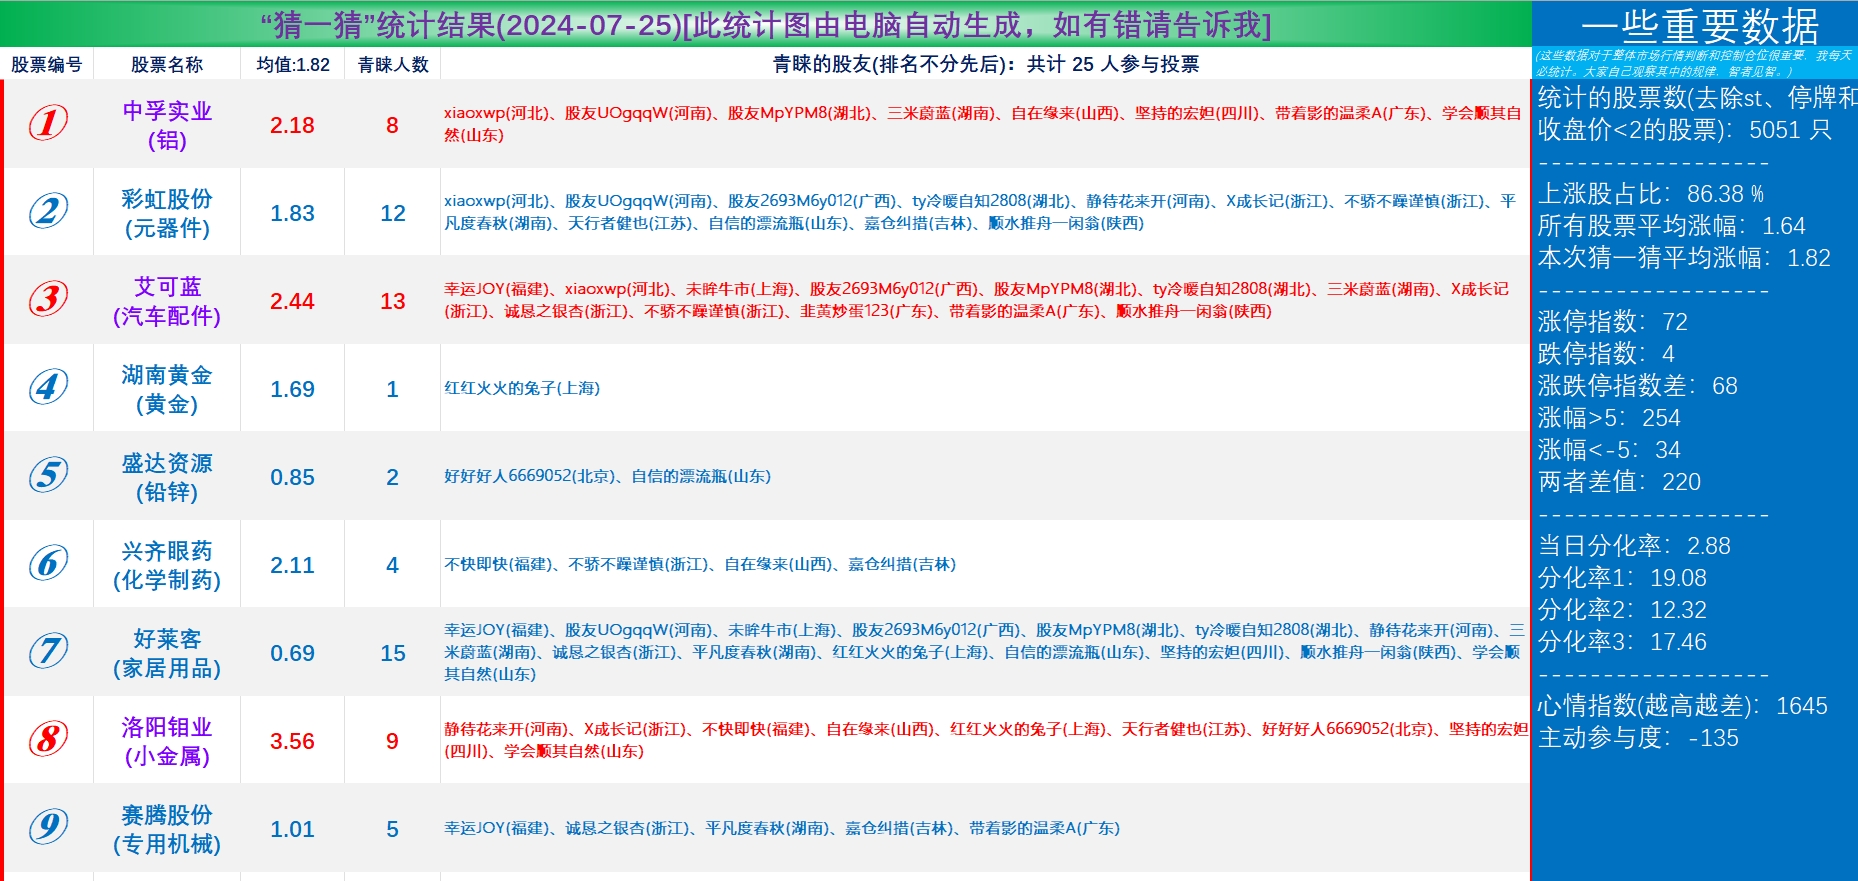Click the 涨幅>5: 254 line
The width and height of the screenshot is (1858, 881).
click(x=1609, y=418)
